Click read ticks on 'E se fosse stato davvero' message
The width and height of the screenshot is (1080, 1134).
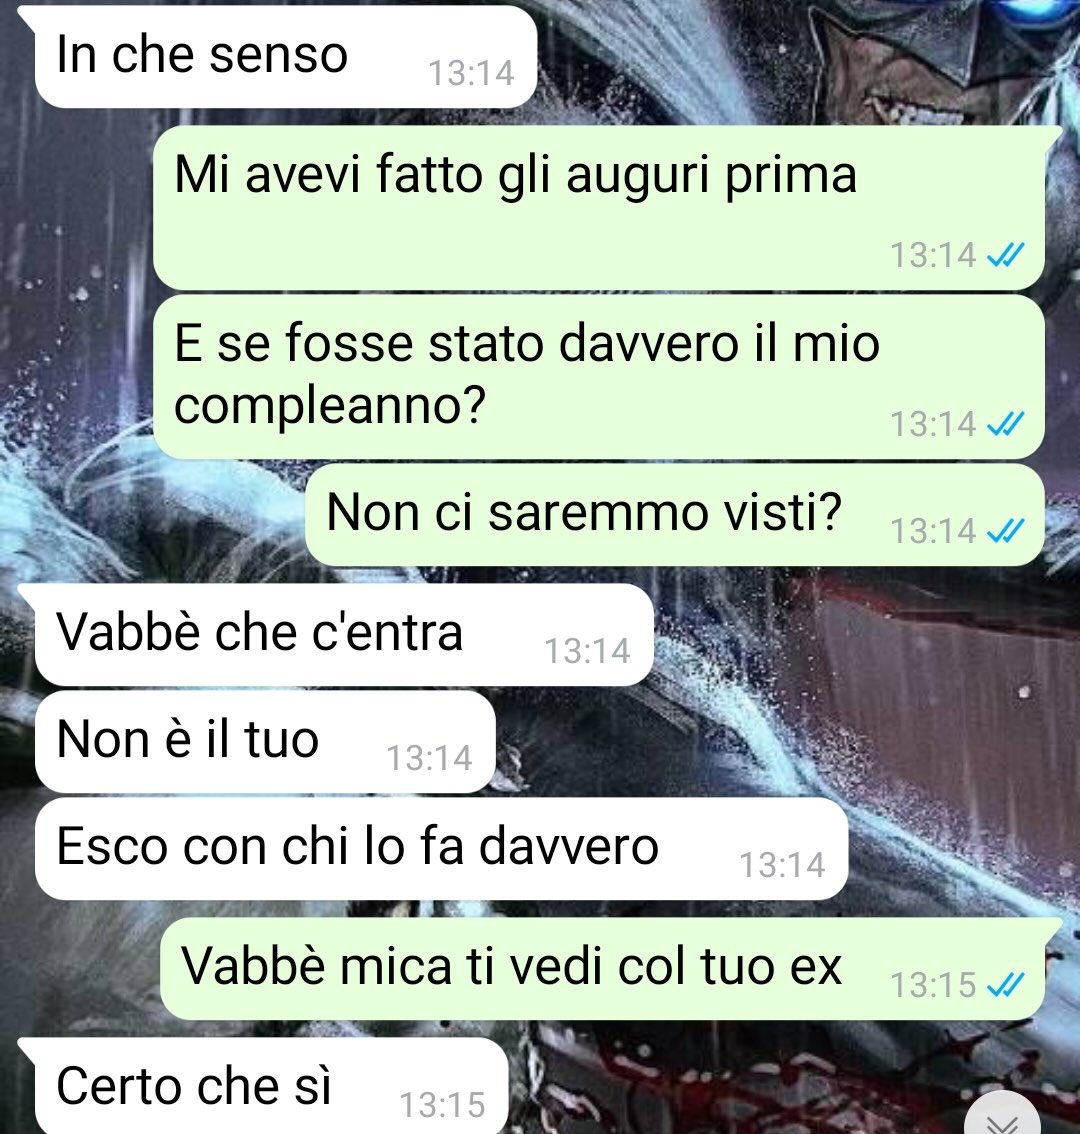click(1005, 424)
